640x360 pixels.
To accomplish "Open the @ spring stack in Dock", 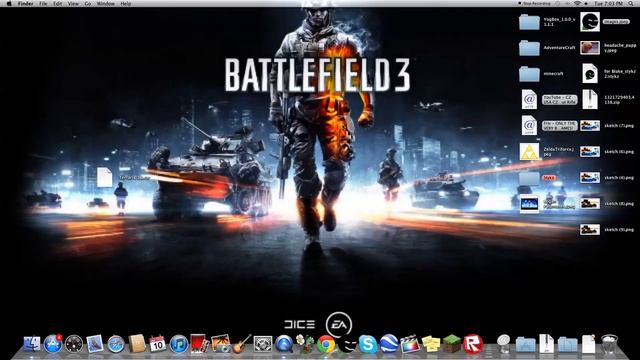I will coord(504,344).
